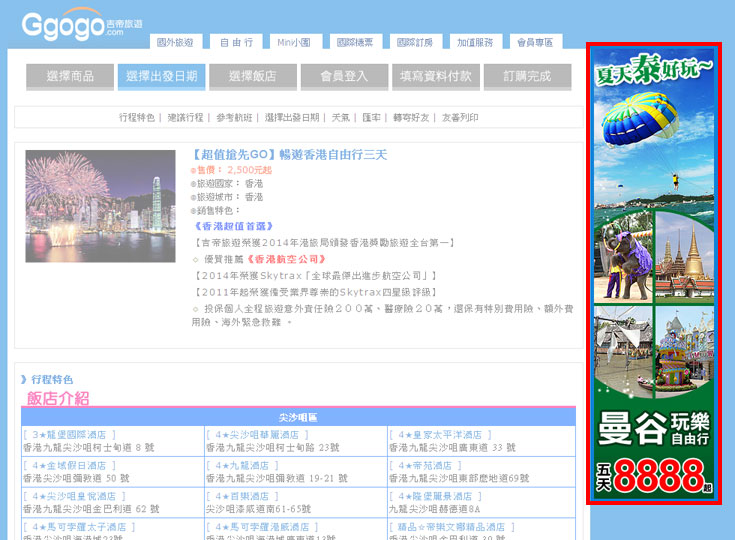Image resolution: width=735 pixels, height=540 pixels.
Task: Open the 國外旅遊 navigation tab
Action: (175, 43)
